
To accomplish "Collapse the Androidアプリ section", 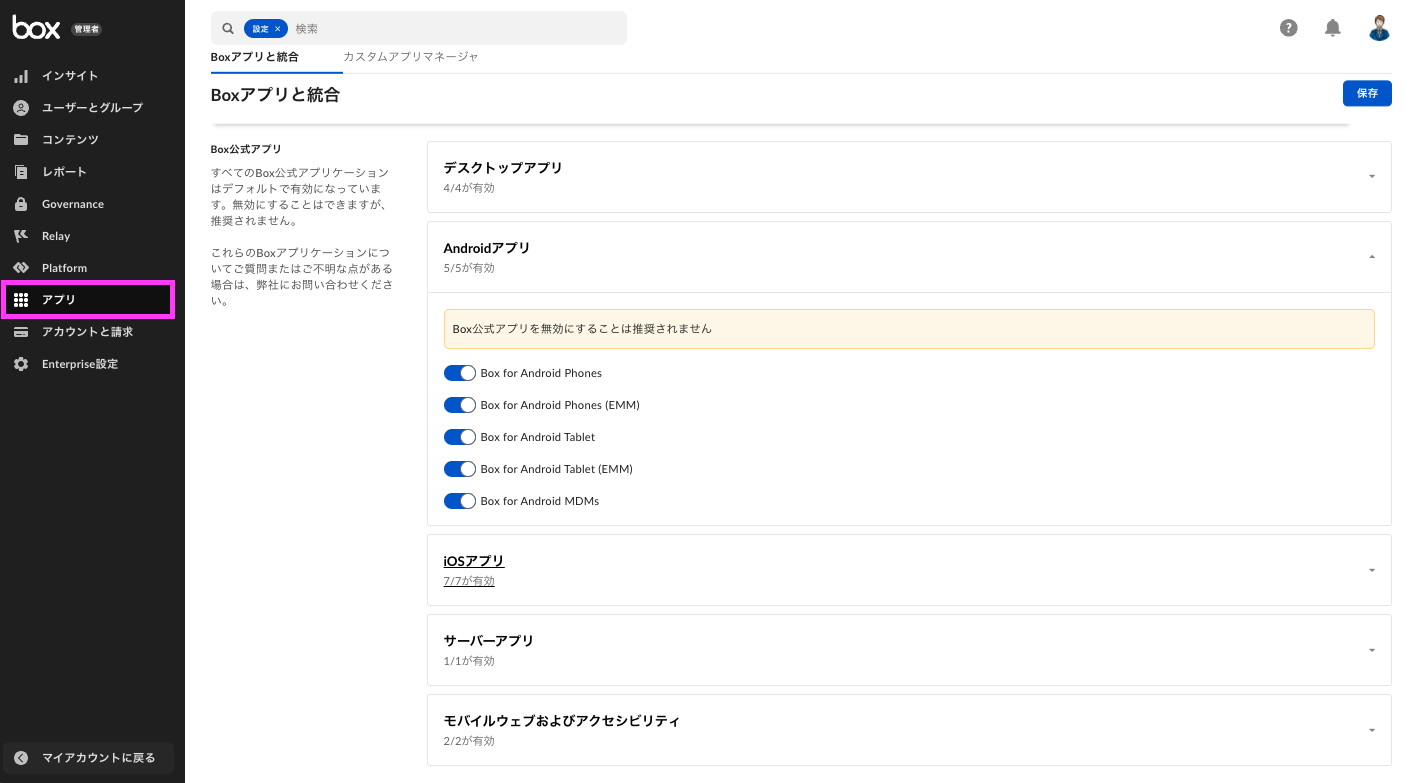I will [1371, 257].
